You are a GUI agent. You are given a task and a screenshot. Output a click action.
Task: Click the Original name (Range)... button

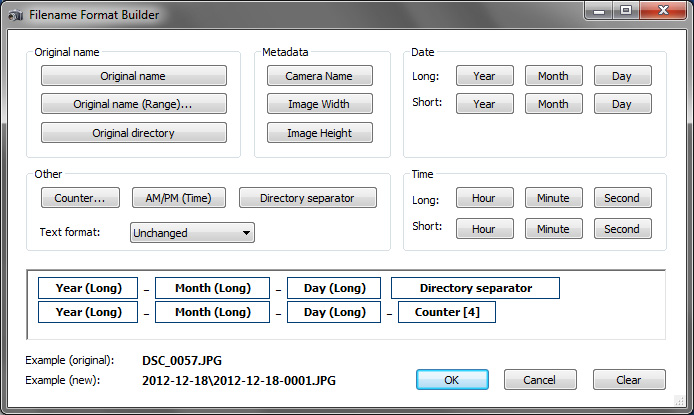tap(133, 104)
